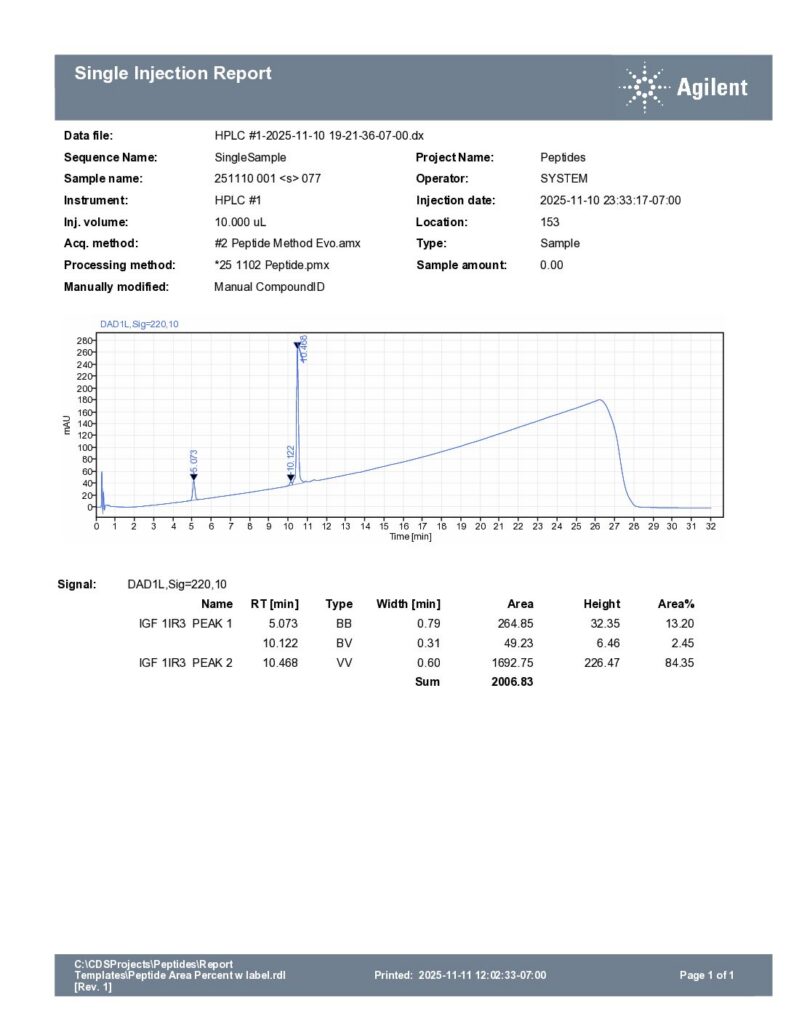Viewport: 791px width, 1024px height.
Task: Click width cell '0.79'
Action: pyautogui.click(x=428, y=624)
